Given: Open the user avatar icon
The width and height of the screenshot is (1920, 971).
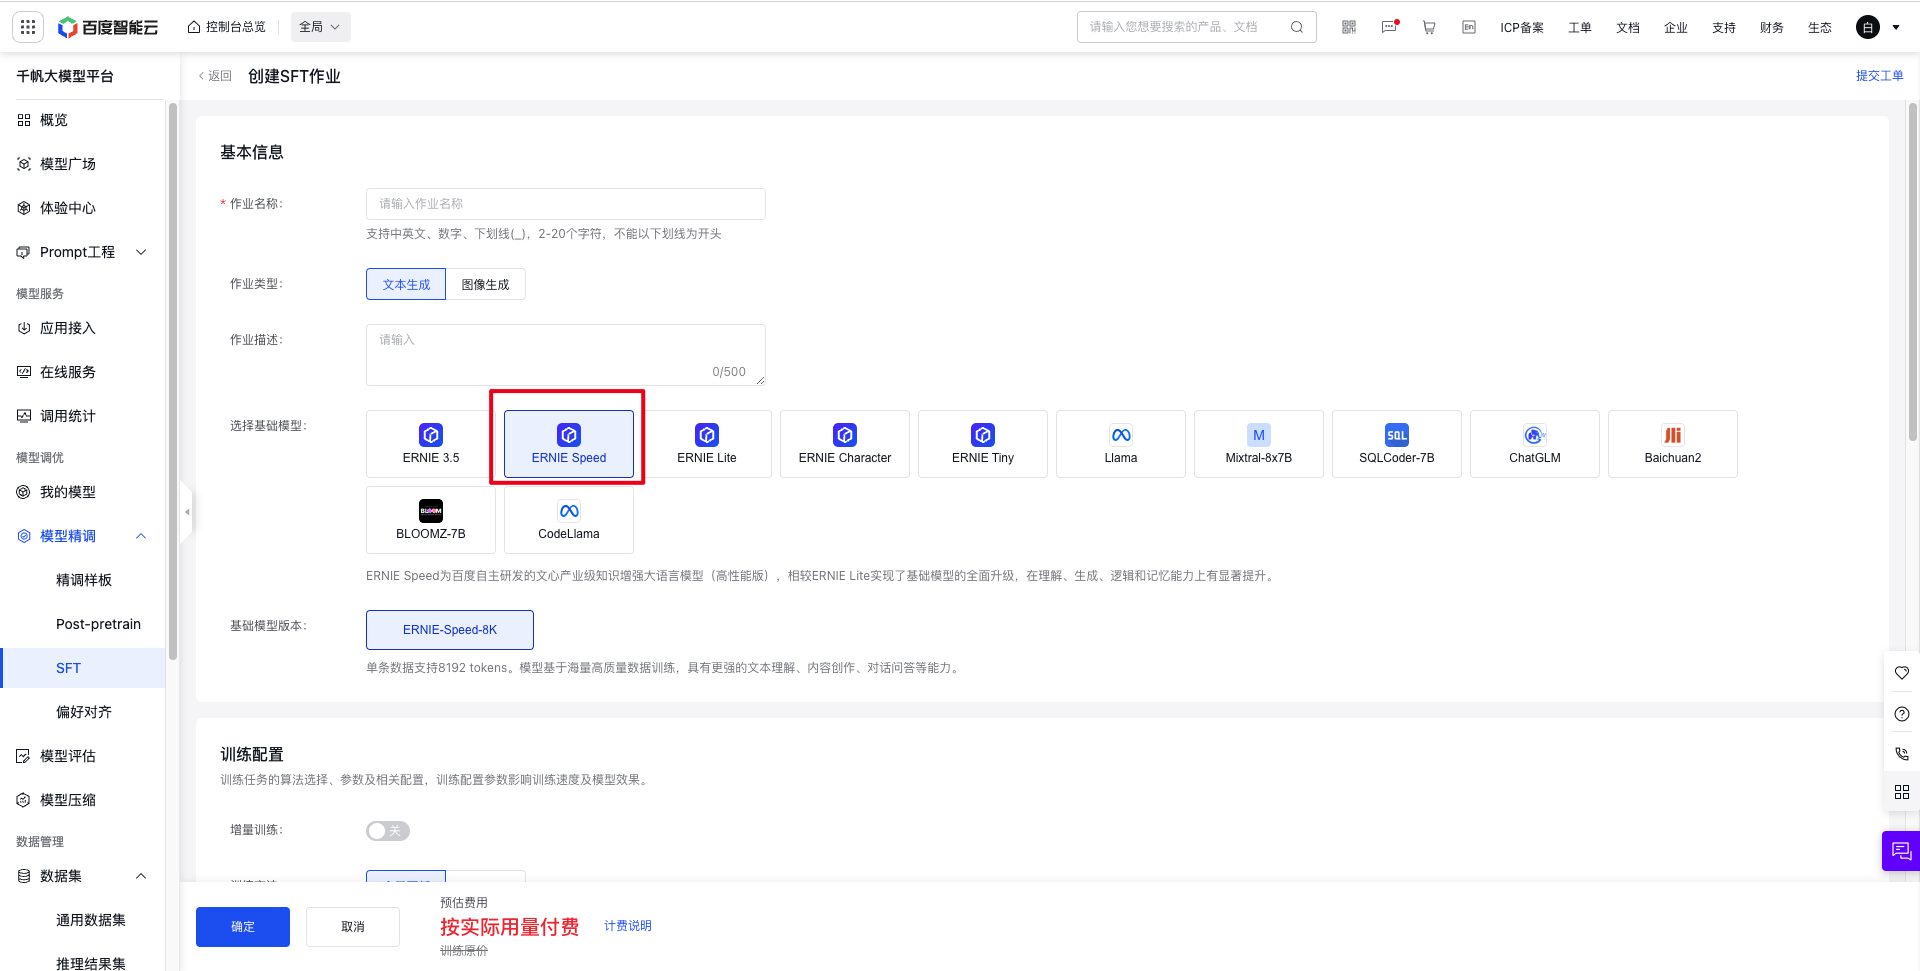Looking at the screenshot, I should 1868,27.
